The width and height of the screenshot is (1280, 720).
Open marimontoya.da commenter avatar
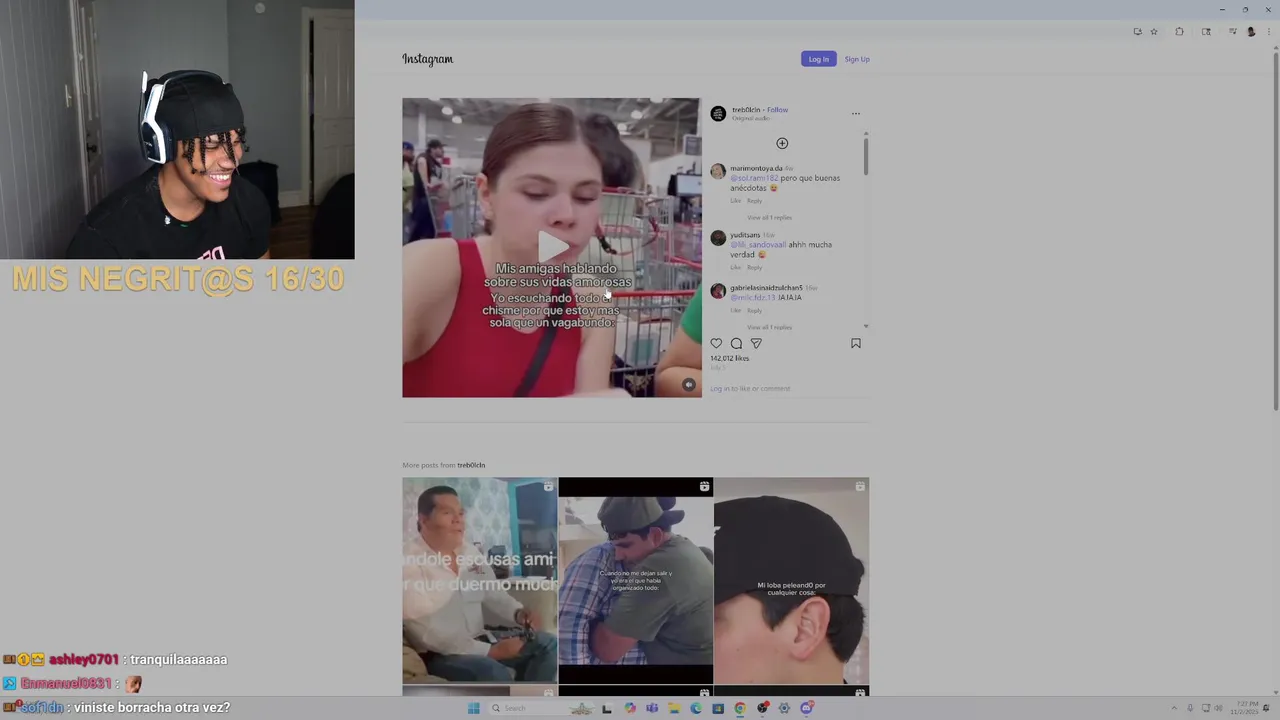pos(717,171)
